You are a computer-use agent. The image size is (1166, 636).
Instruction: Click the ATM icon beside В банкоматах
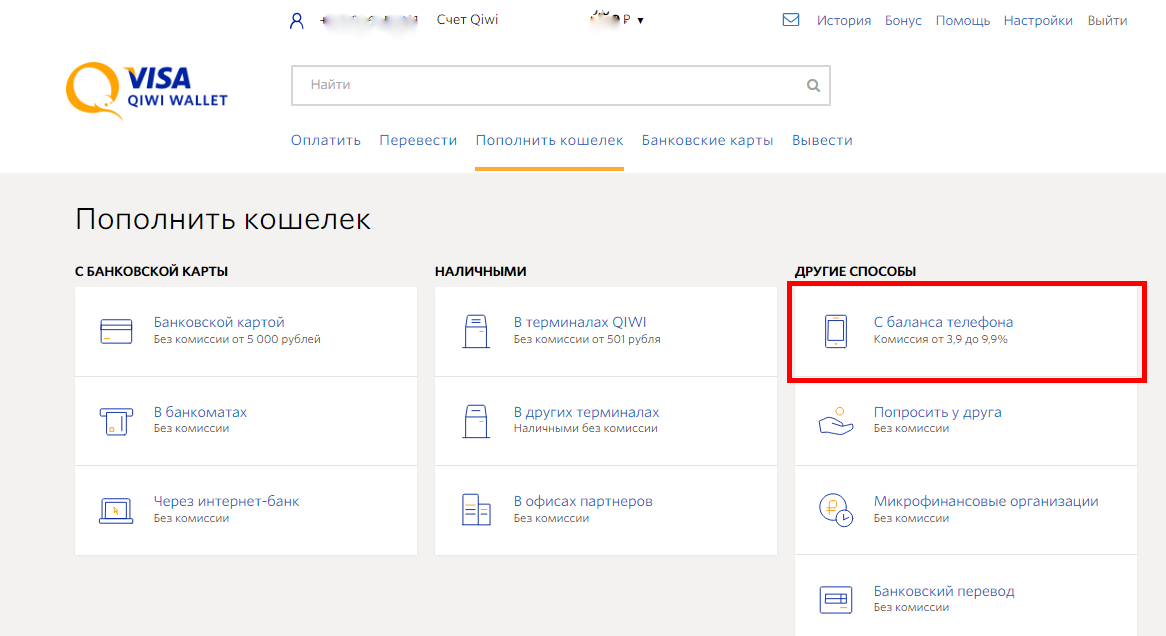(116, 421)
